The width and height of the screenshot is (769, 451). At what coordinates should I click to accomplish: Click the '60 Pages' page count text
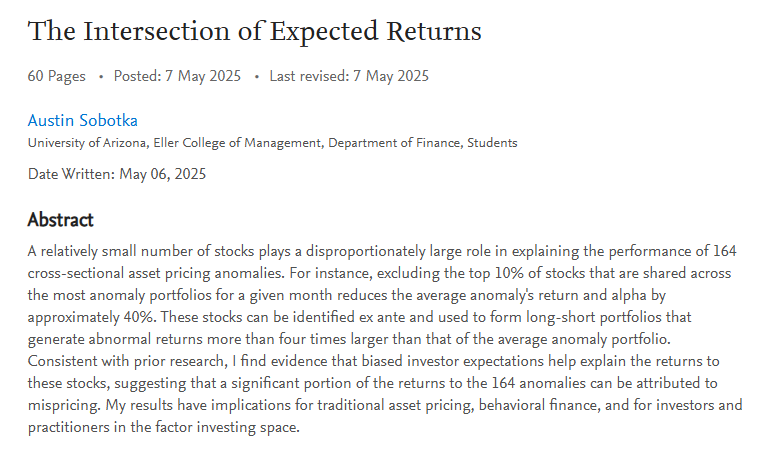coord(57,76)
